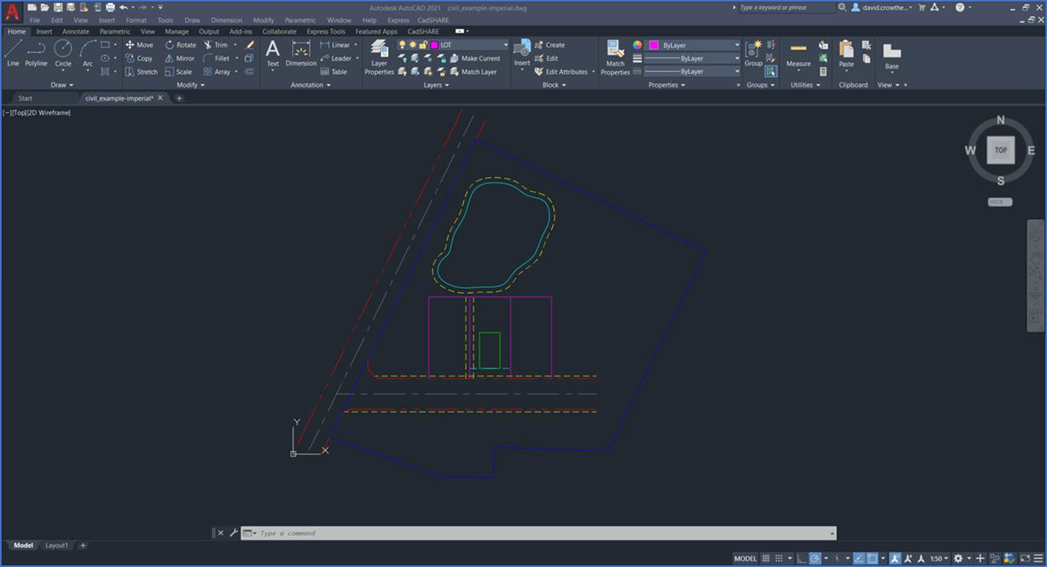
Task: Expand the Draw panel
Action: click(x=62, y=85)
